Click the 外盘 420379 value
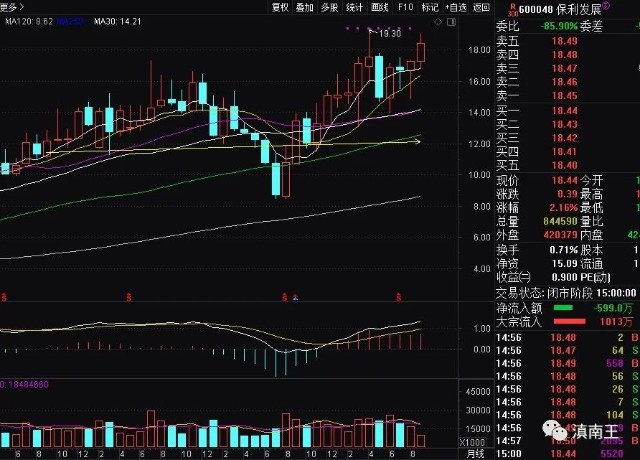The width and height of the screenshot is (640, 460). pos(560,235)
